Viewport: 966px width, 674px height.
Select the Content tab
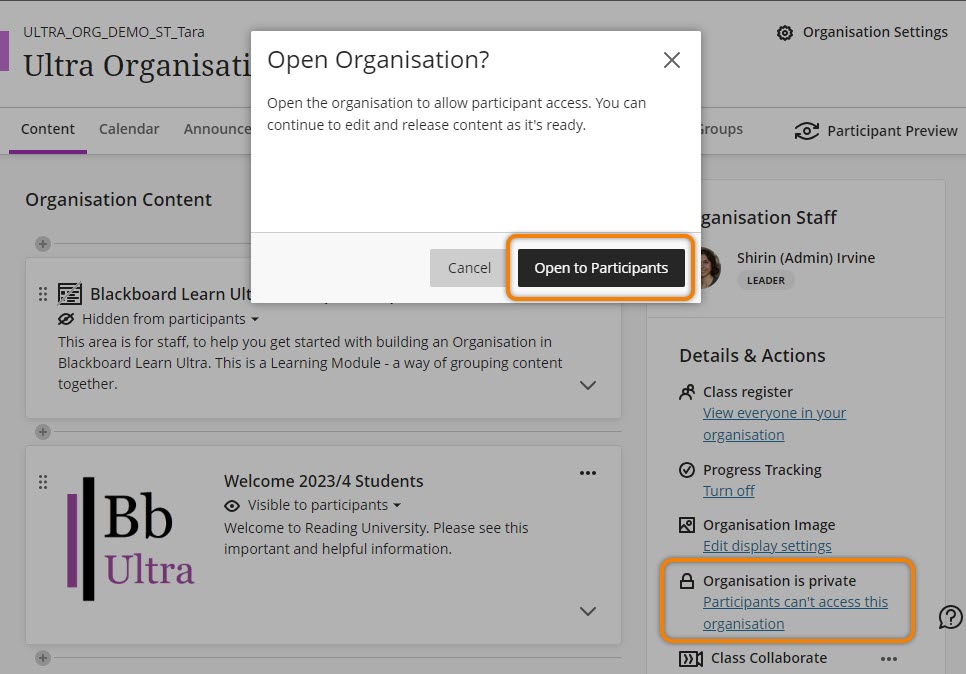point(48,129)
